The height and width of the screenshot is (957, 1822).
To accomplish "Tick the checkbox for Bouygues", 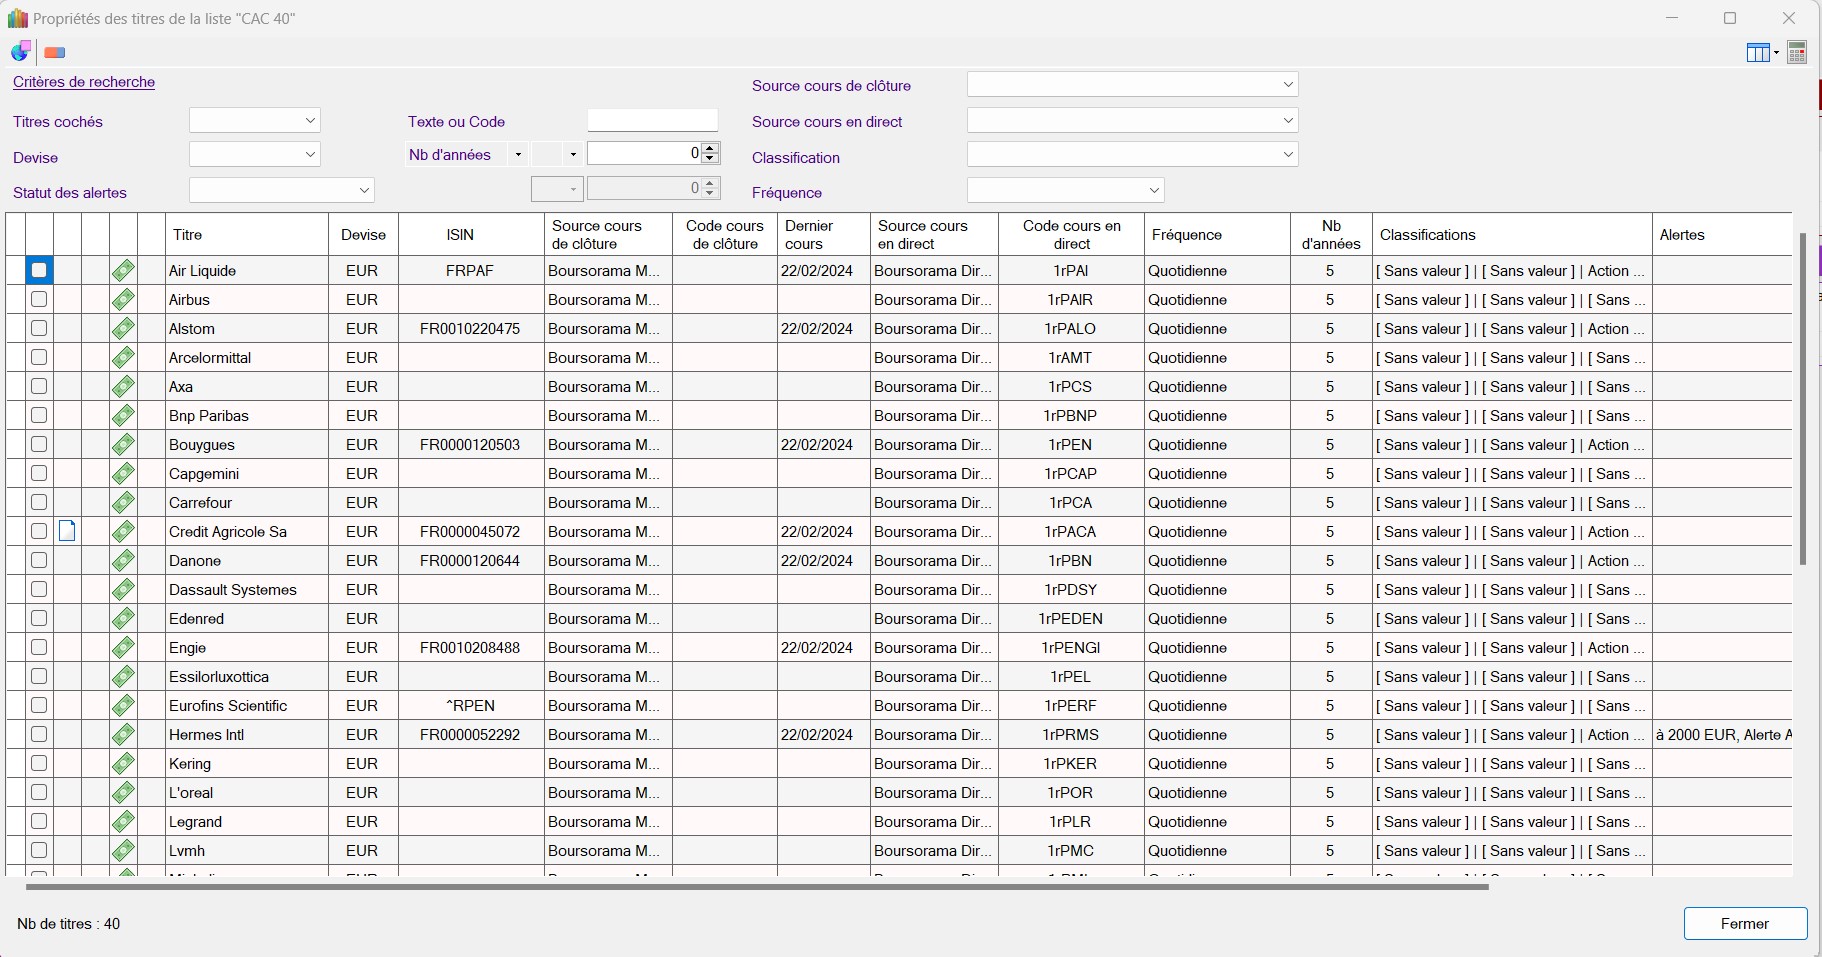I will pos(39,445).
